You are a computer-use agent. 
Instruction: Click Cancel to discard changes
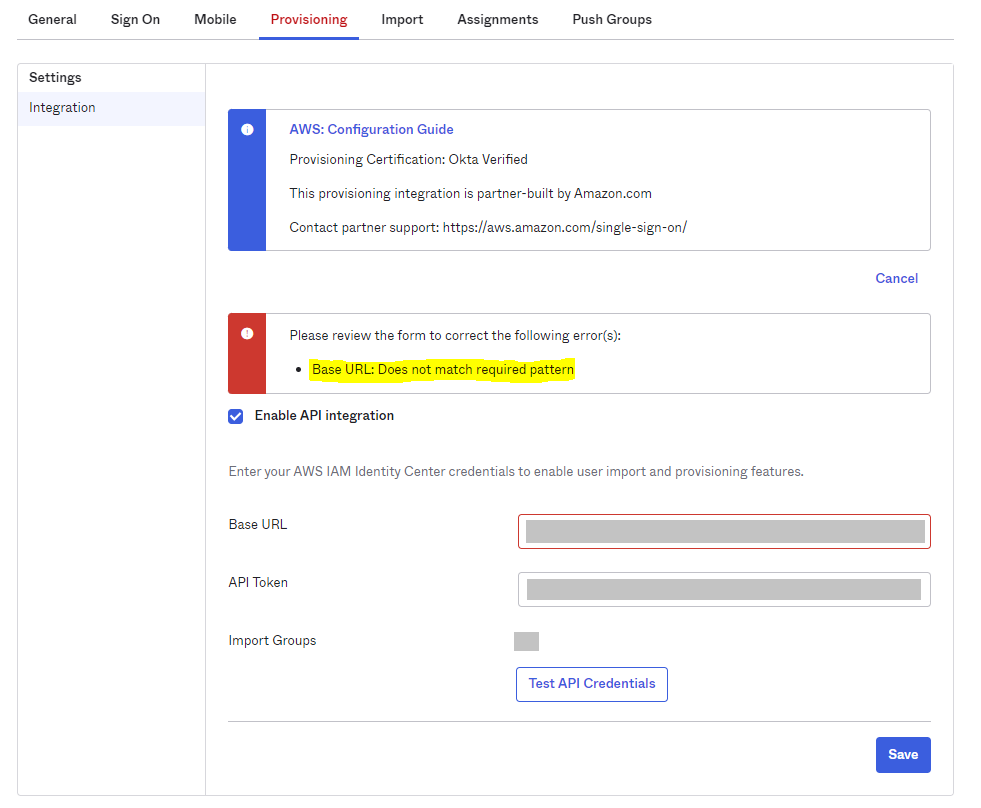pos(896,279)
